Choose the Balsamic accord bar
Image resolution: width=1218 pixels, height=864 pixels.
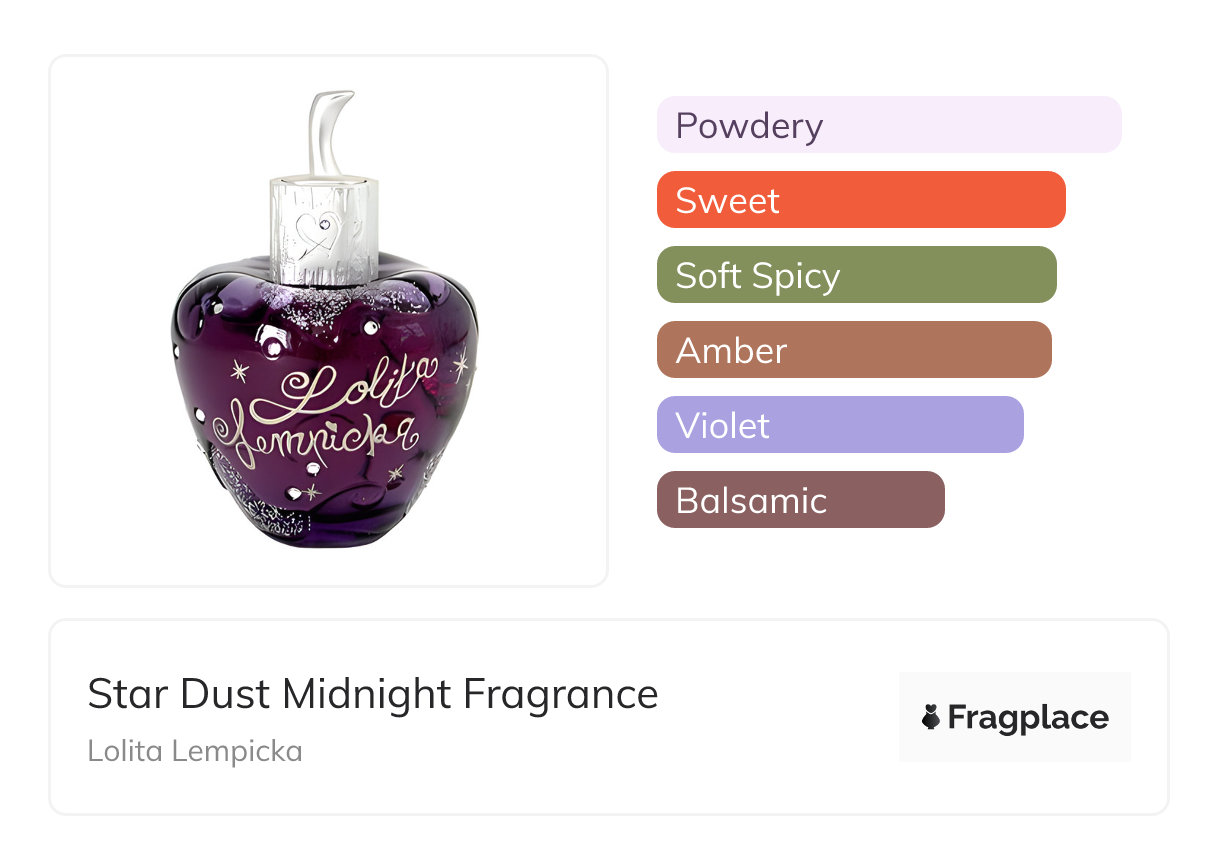point(800,500)
